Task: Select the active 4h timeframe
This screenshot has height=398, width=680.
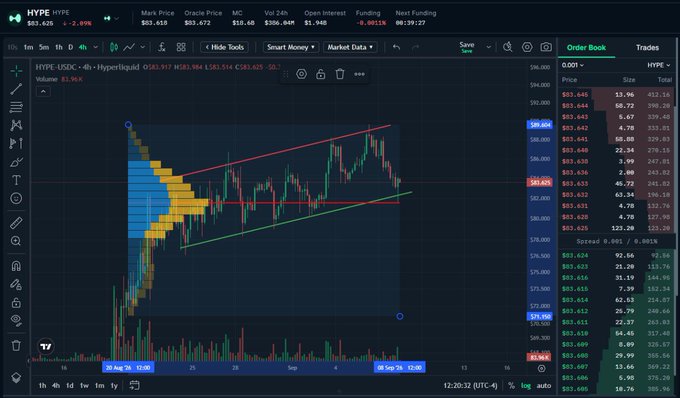Action: (82, 47)
